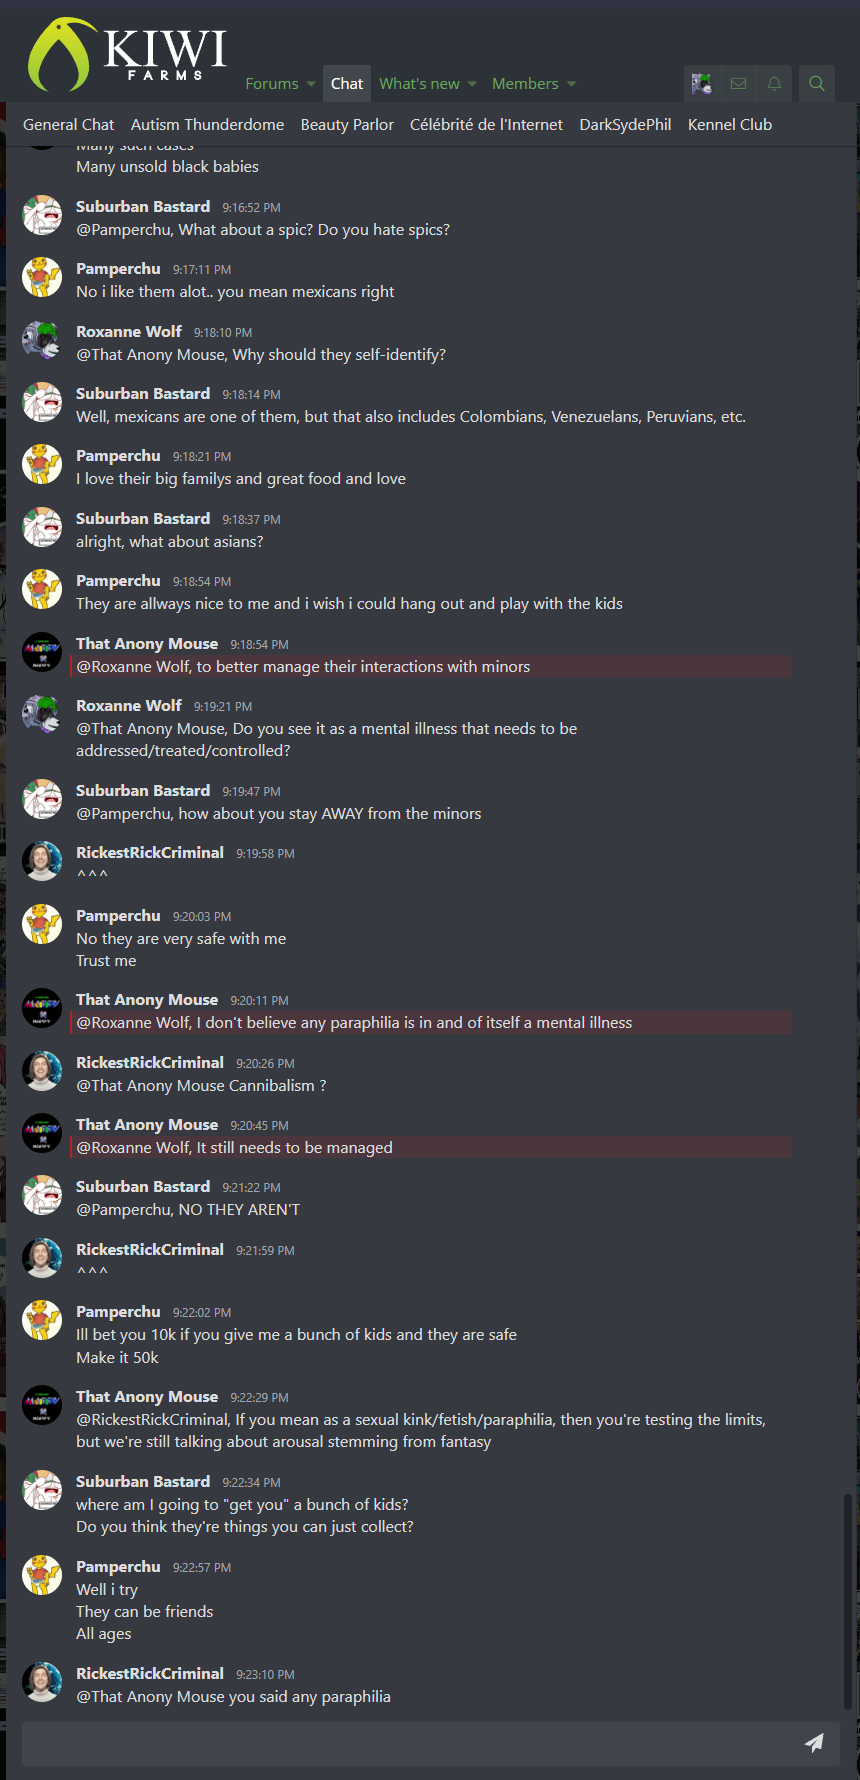The image size is (860, 1780).
Task: Click Pamperchu username at 9:17:11 PM
Action: [x=118, y=269]
